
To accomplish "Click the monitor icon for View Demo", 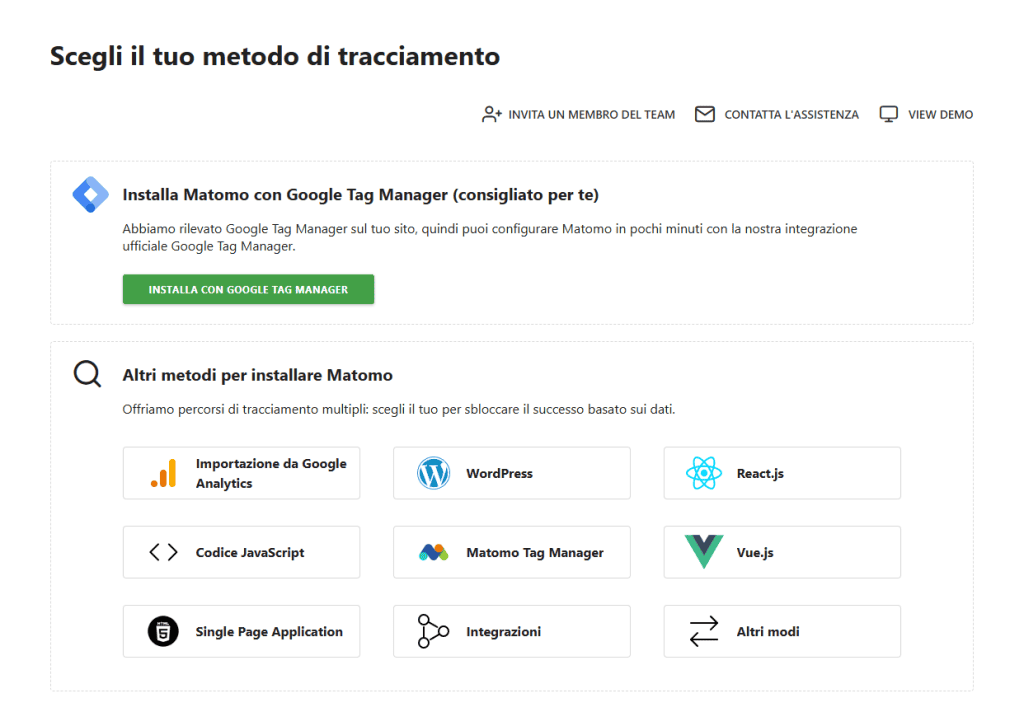I will (x=889, y=114).
